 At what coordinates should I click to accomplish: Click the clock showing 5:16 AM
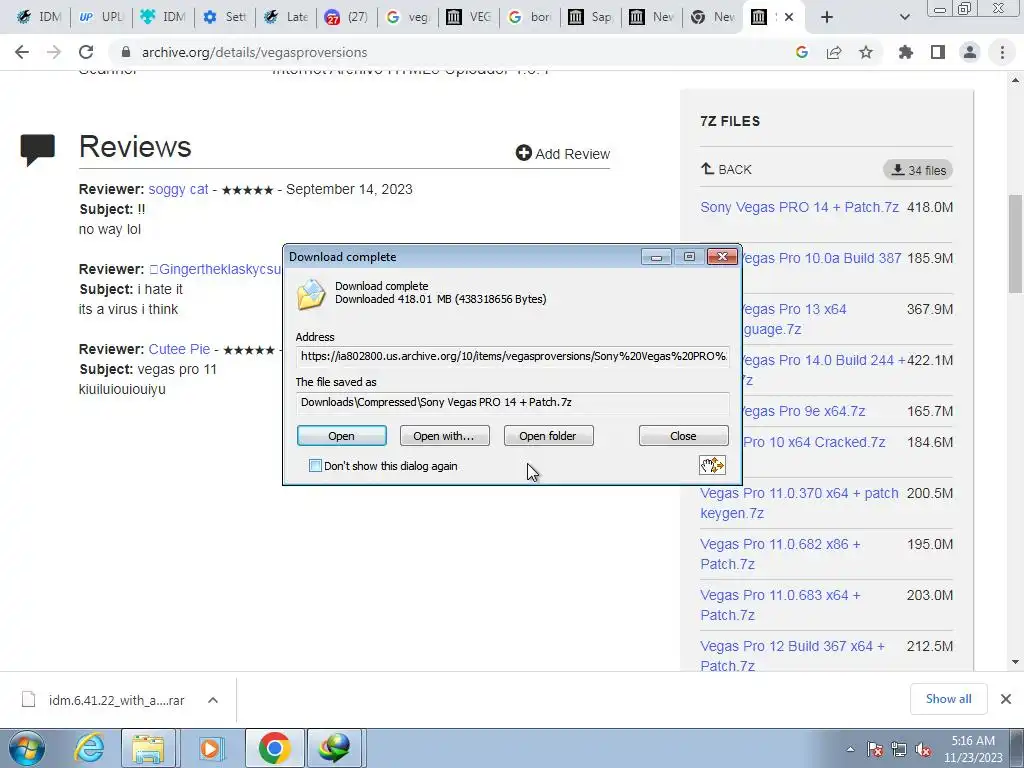pos(972,741)
